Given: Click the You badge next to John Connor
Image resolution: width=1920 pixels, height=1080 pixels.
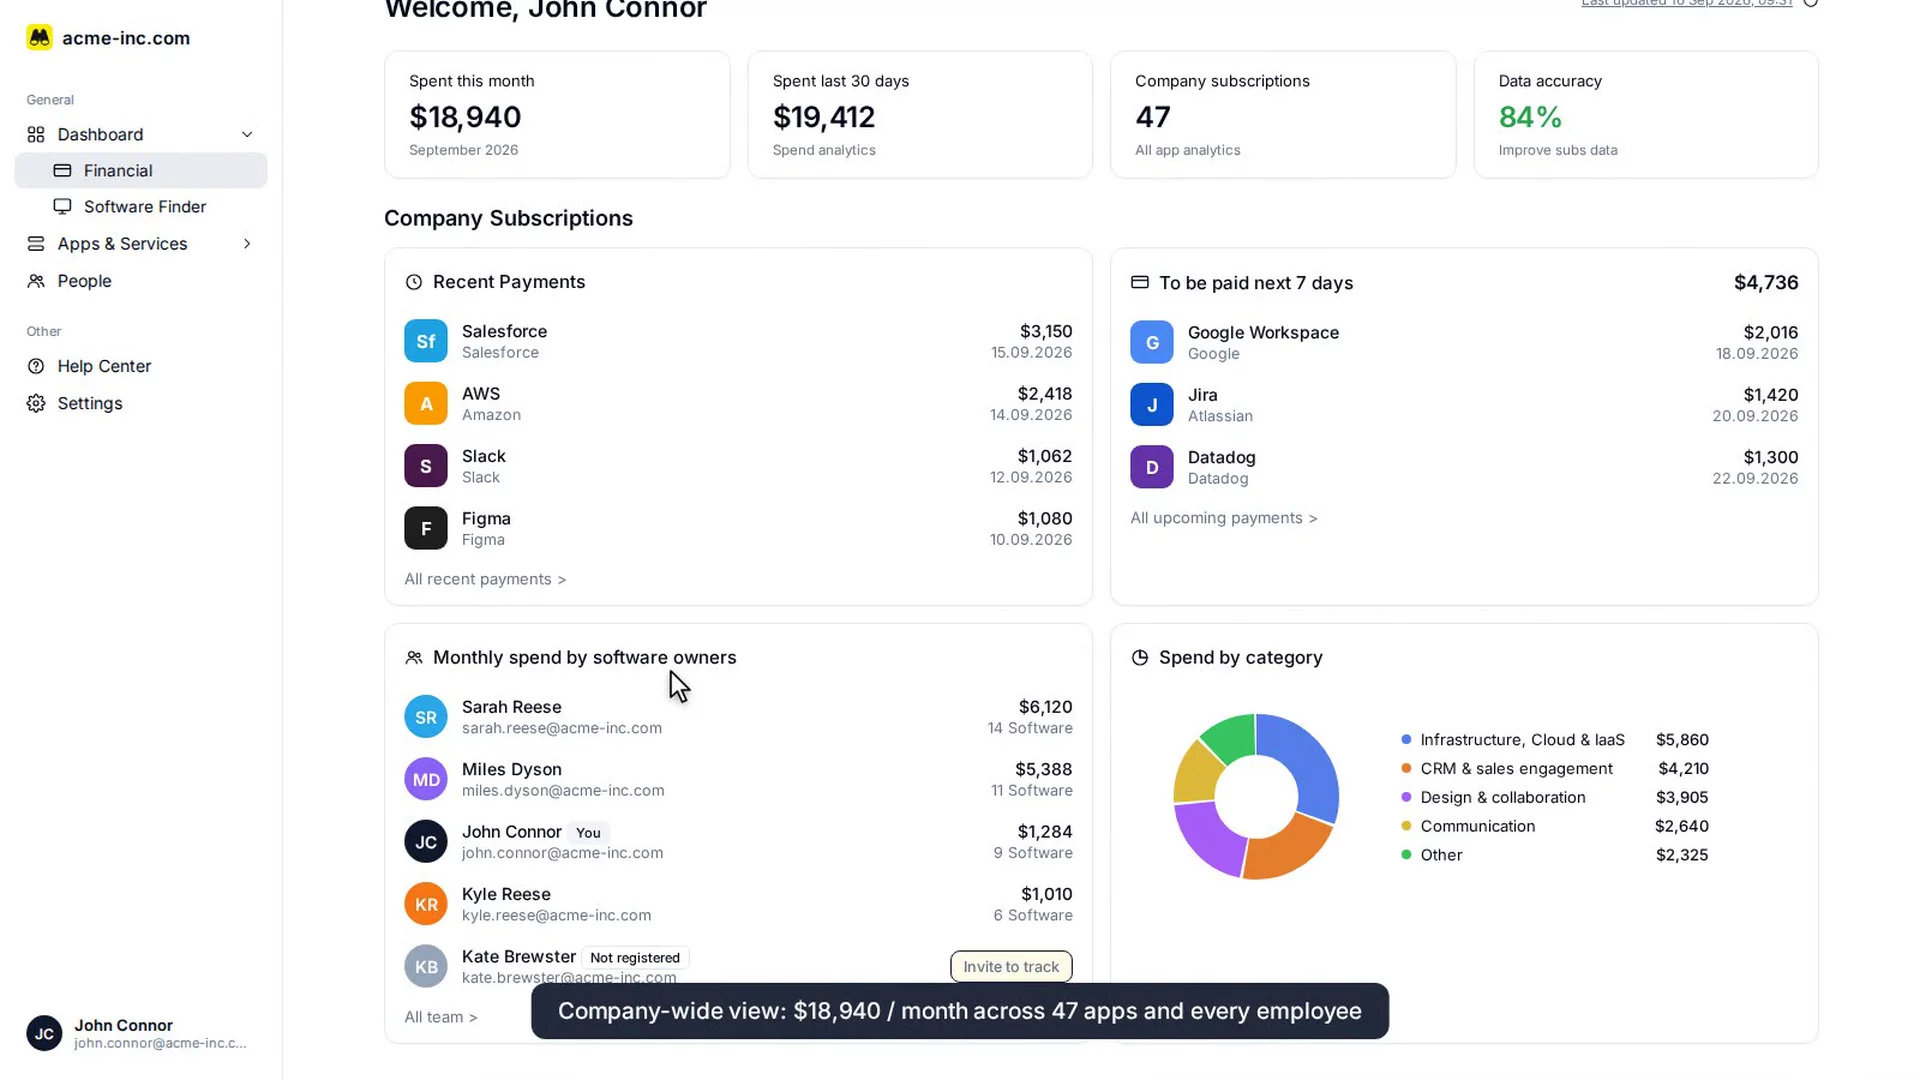Looking at the screenshot, I should pyautogui.click(x=588, y=832).
